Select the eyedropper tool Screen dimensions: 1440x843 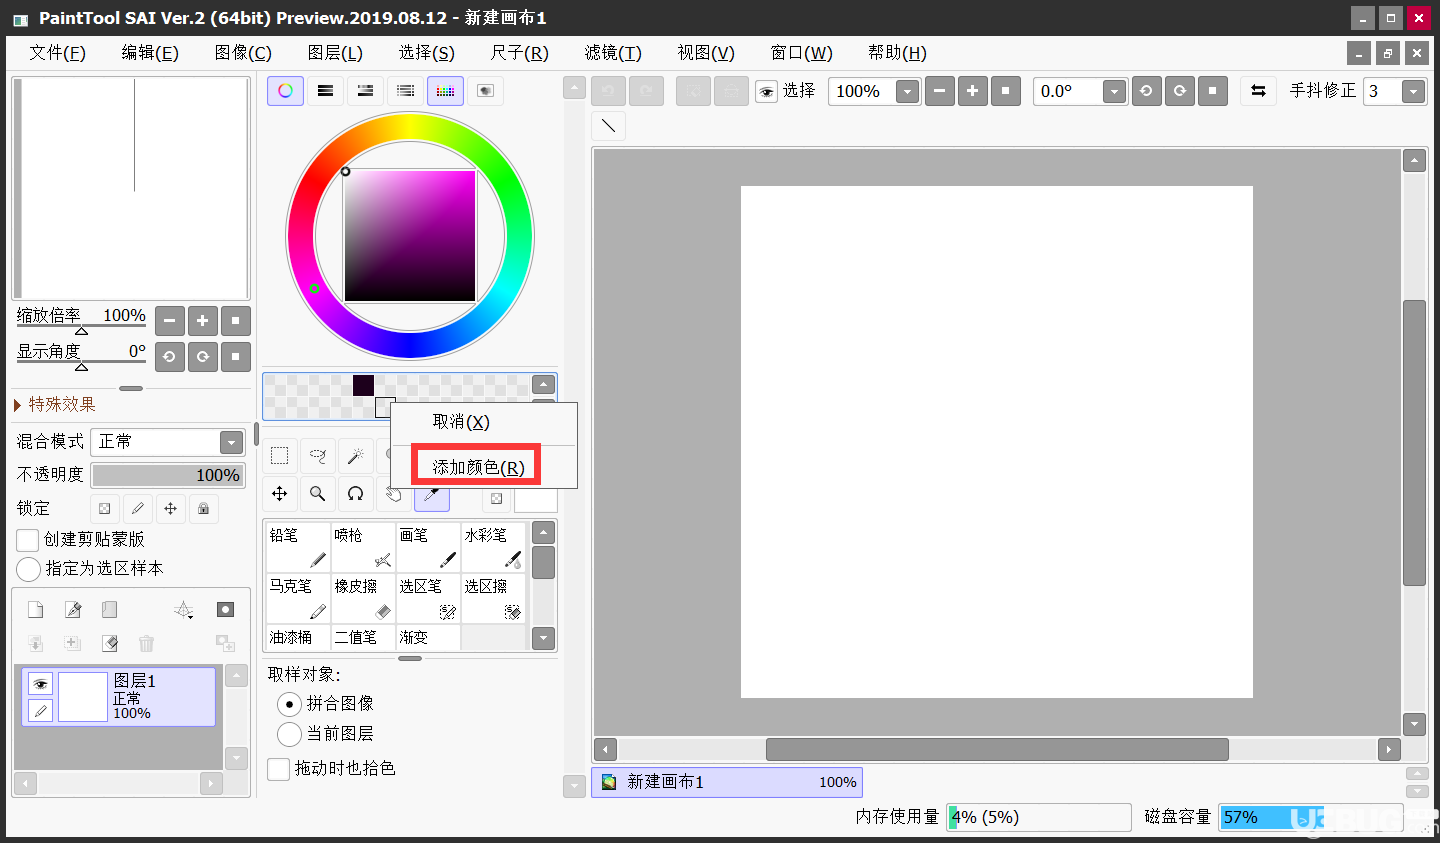pos(431,496)
